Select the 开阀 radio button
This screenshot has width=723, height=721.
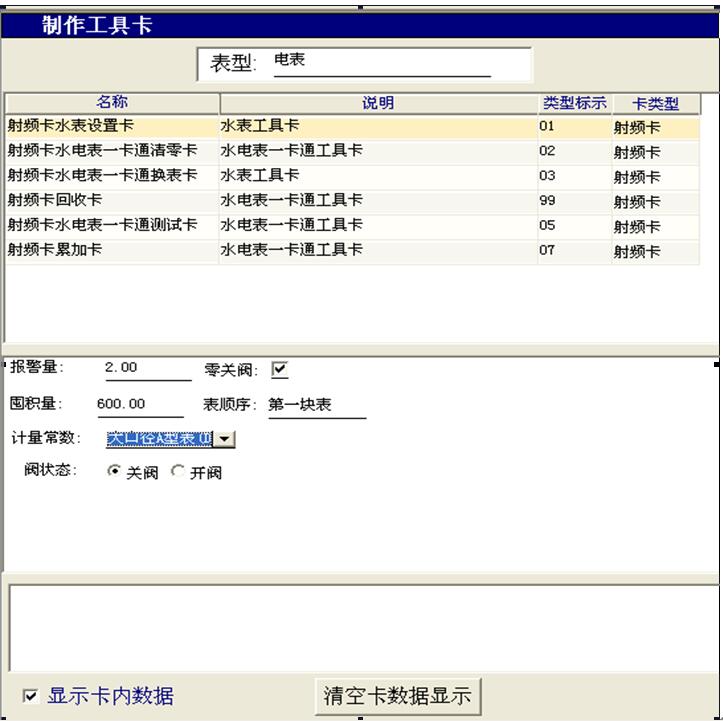click(x=178, y=472)
